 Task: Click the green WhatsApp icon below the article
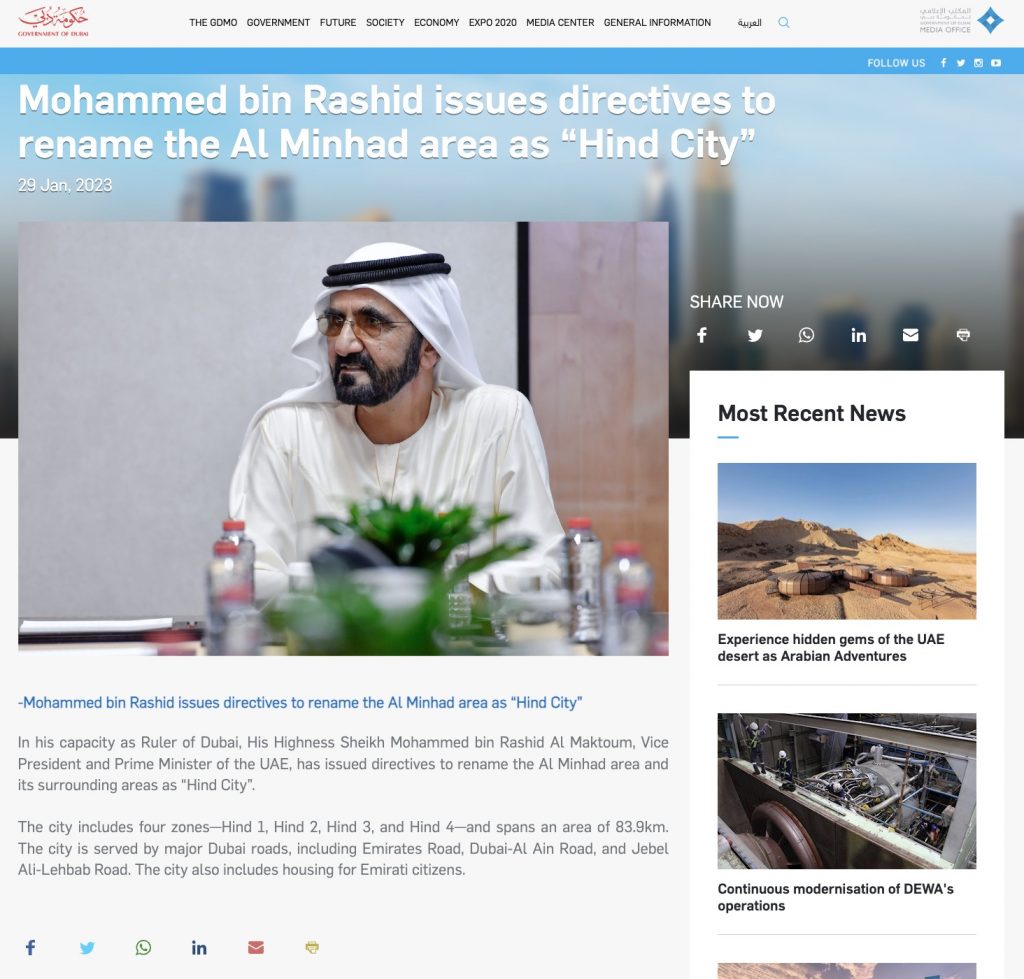[x=144, y=947]
